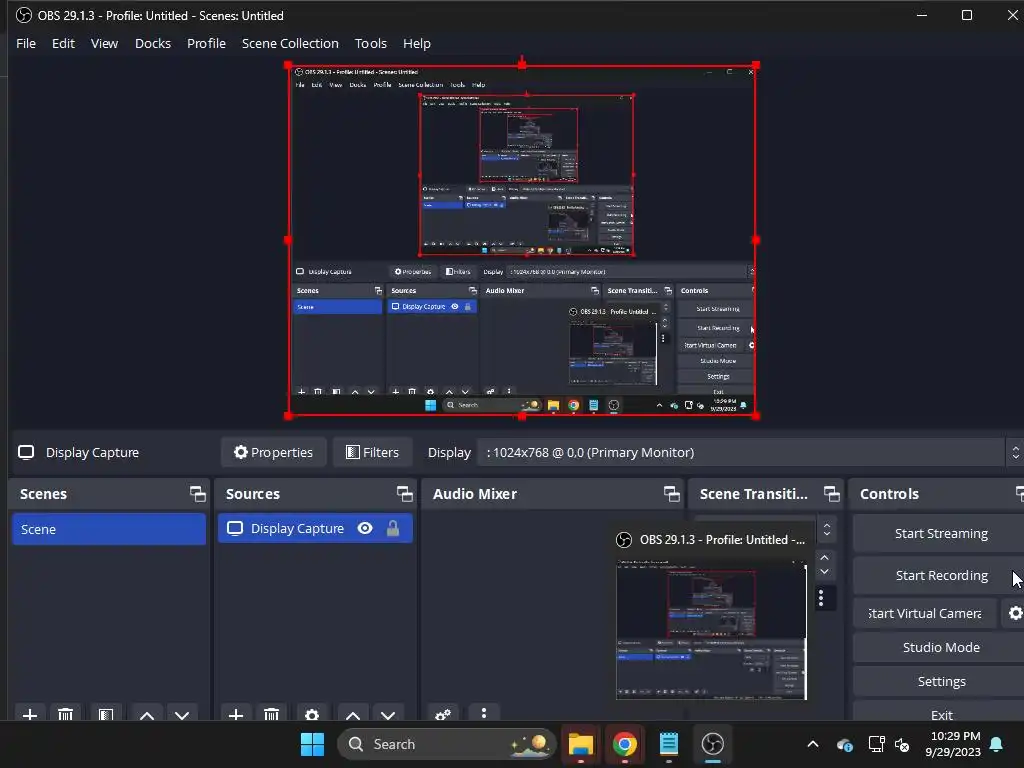Move source up in Sources toolbar
The image size is (1024, 768).
[353, 714]
